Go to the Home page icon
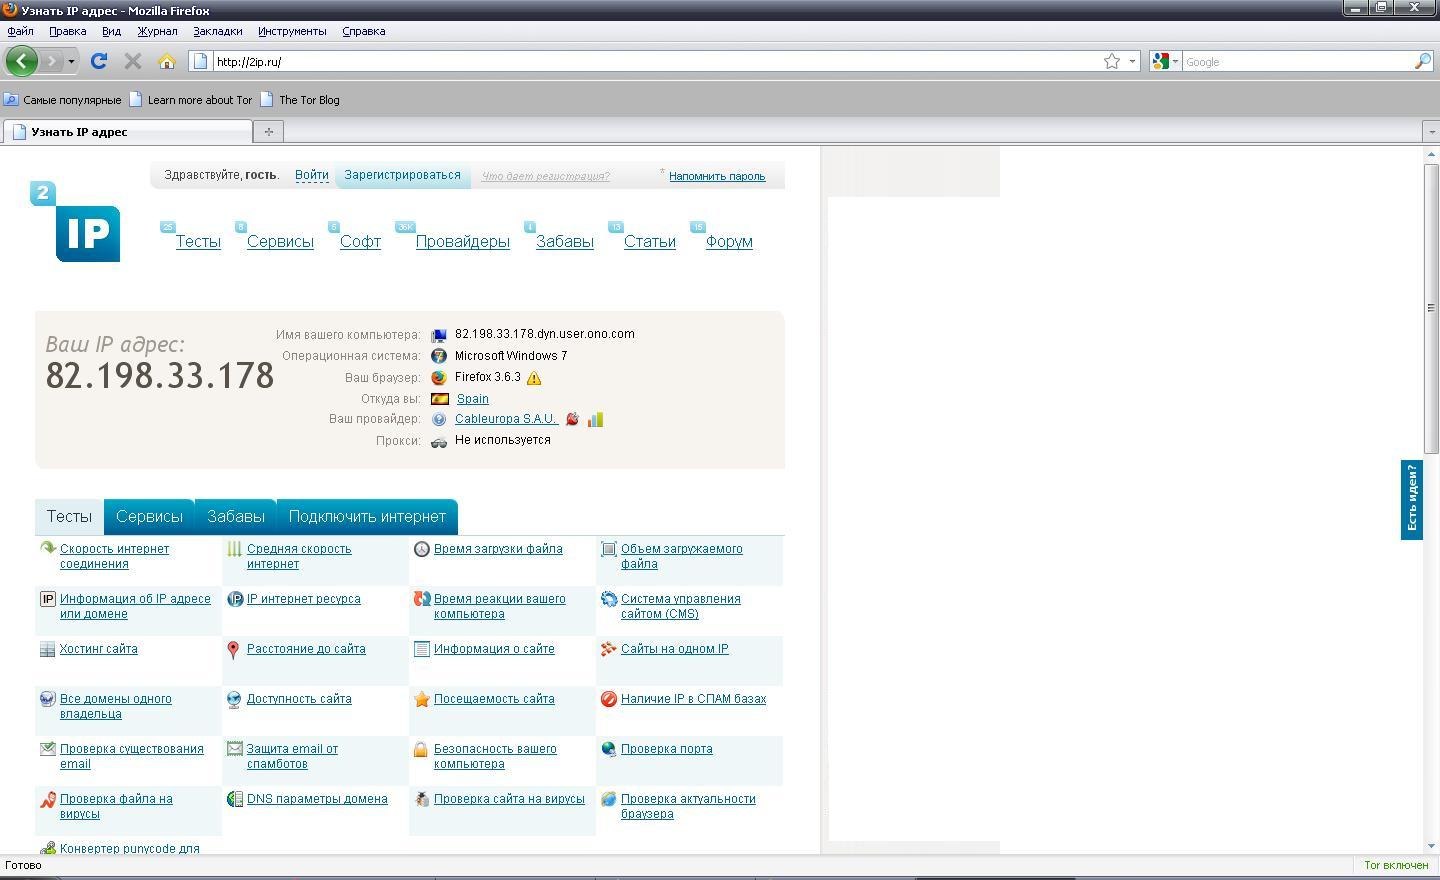This screenshot has height=880, width=1440. click(167, 61)
